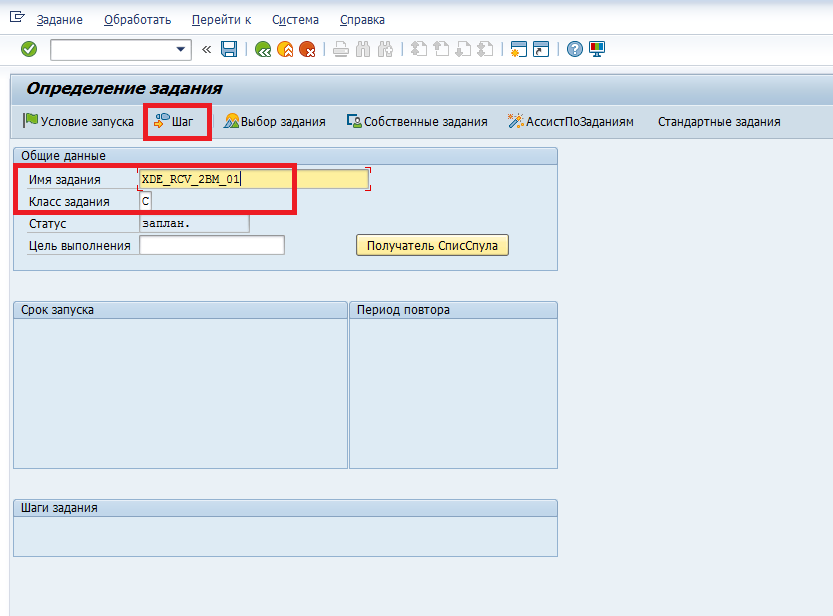
Task: Click the orange Exit icon
Action: tap(285, 49)
